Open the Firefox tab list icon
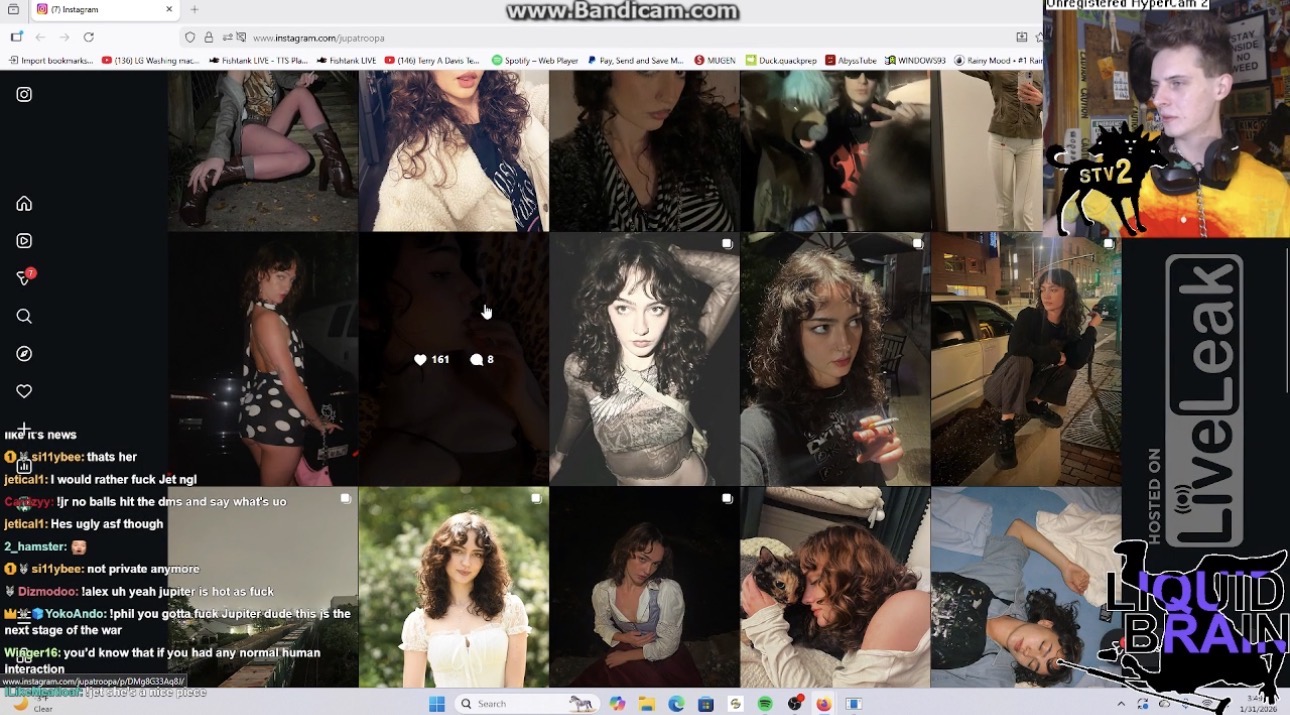 [13, 10]
